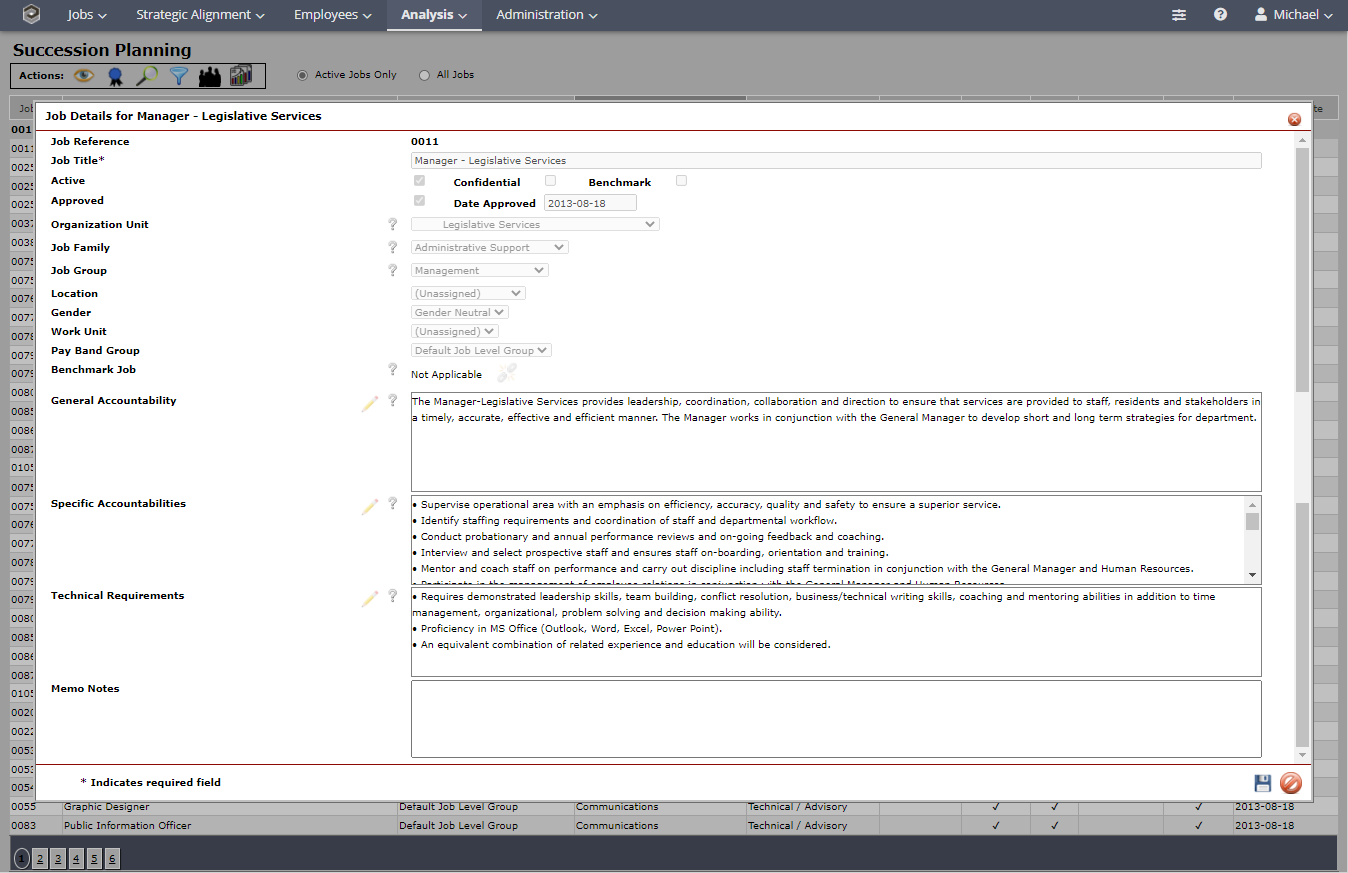Click the Public Information Officer row

(673, 826)
